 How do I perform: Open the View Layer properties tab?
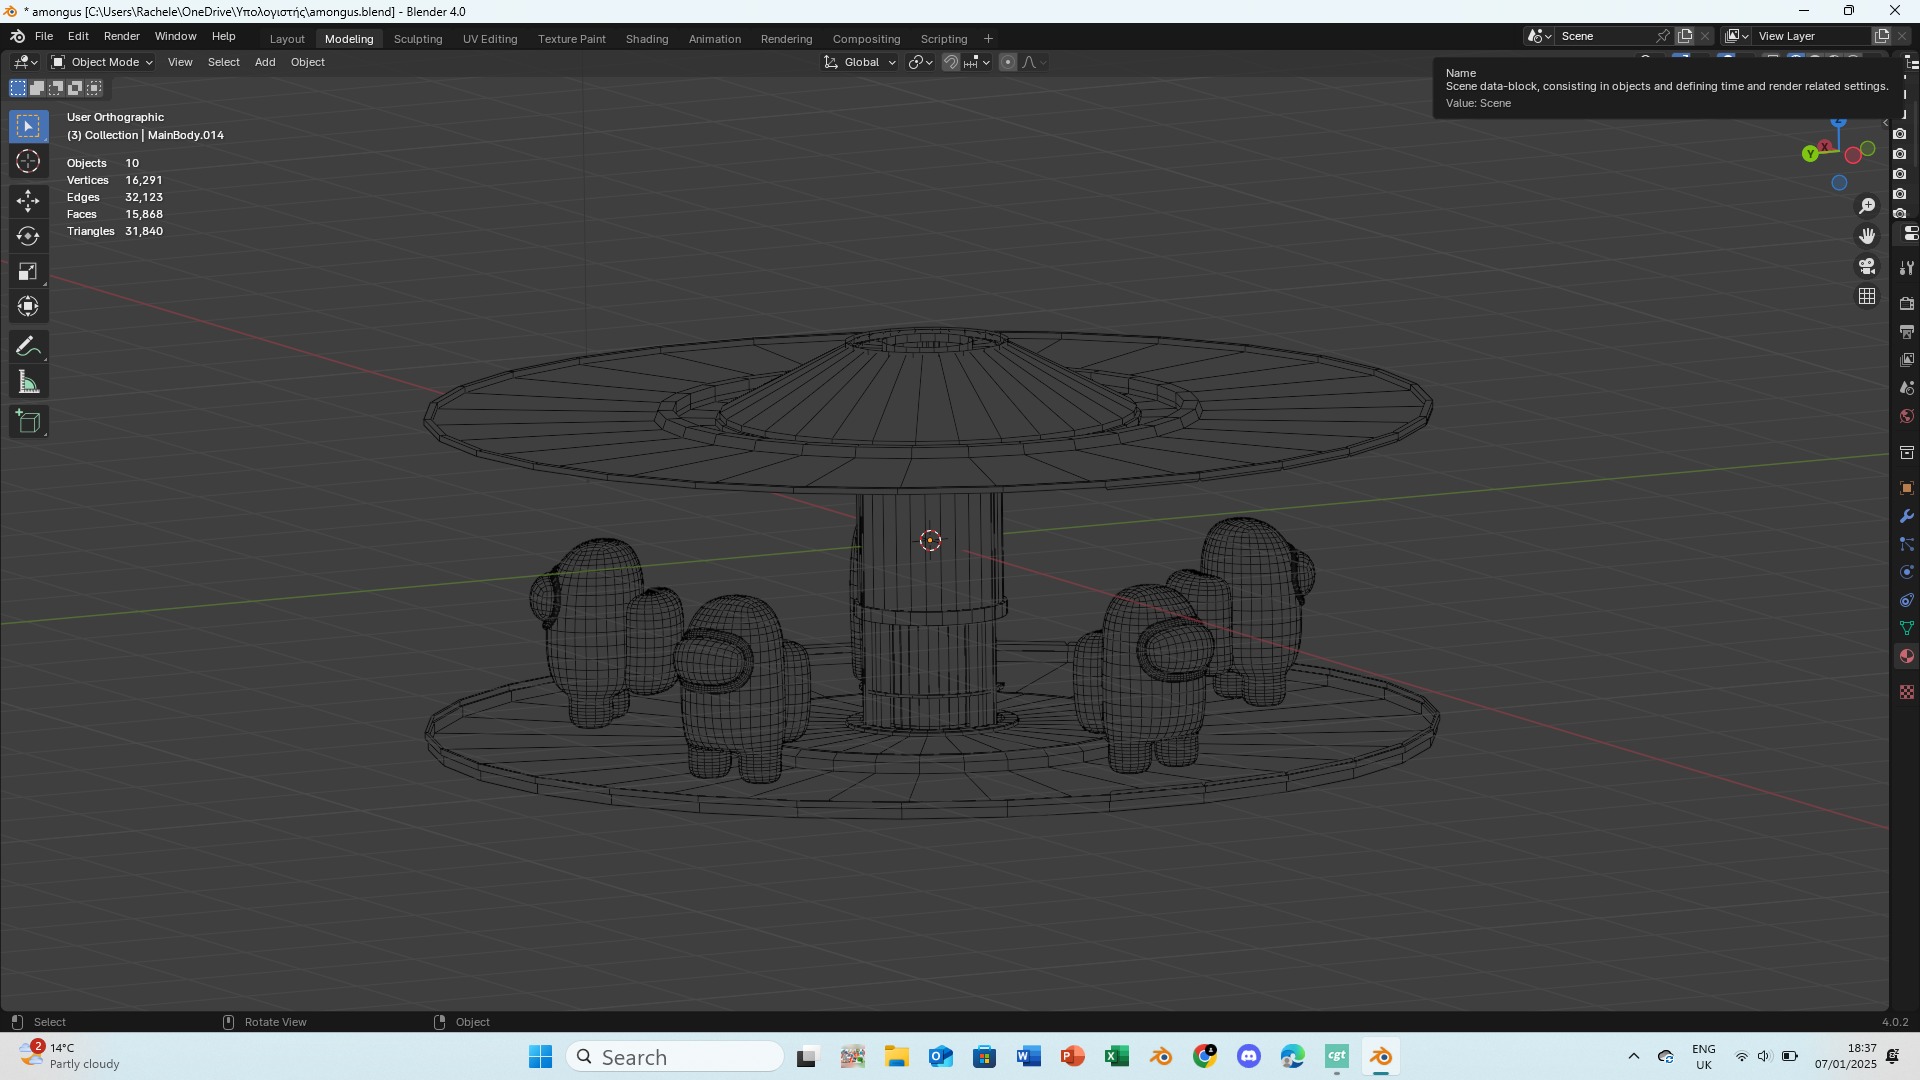[x=1907, y=359]
